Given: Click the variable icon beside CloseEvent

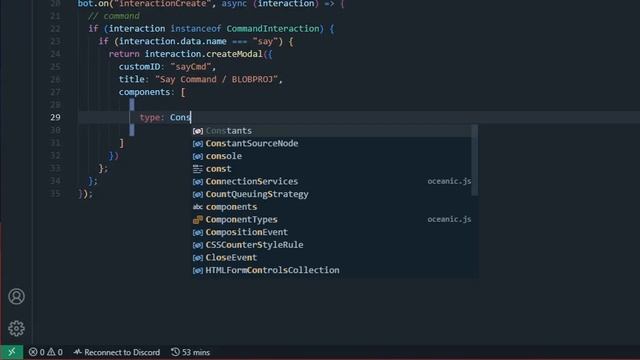Looking at the screenshot, I should click(x=198, y=258).
